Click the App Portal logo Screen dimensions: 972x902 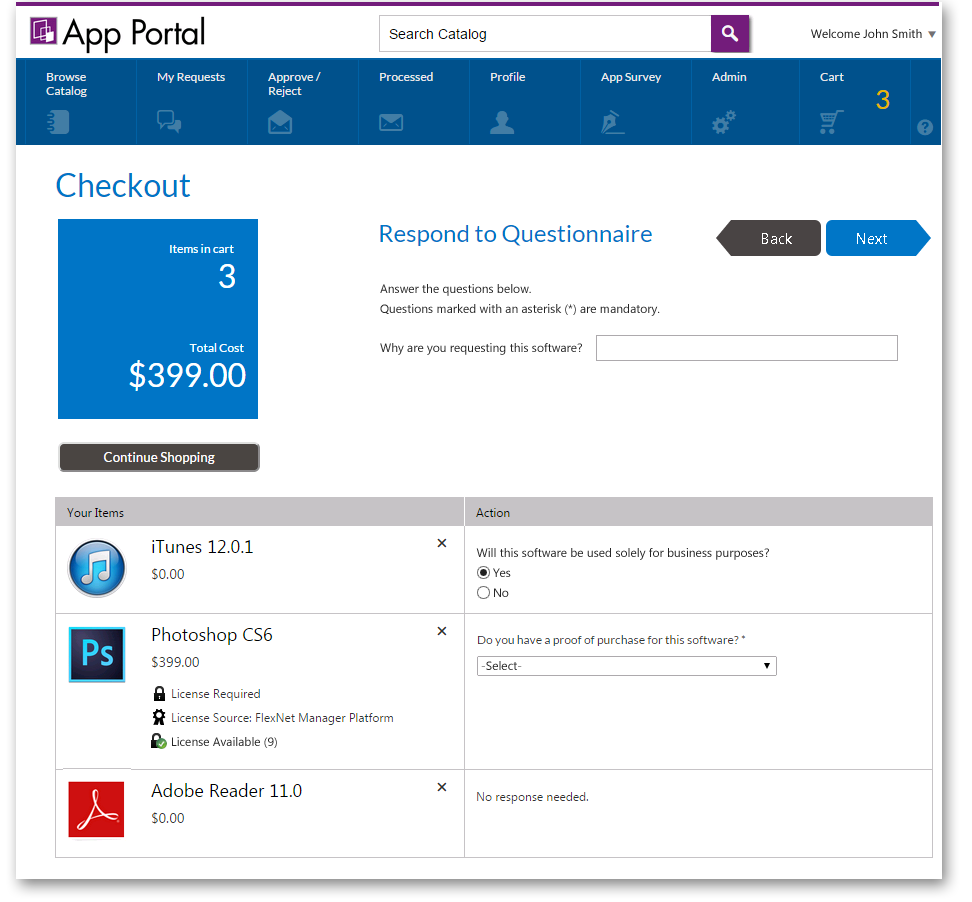pyautogui.click(x=116, y=33)
